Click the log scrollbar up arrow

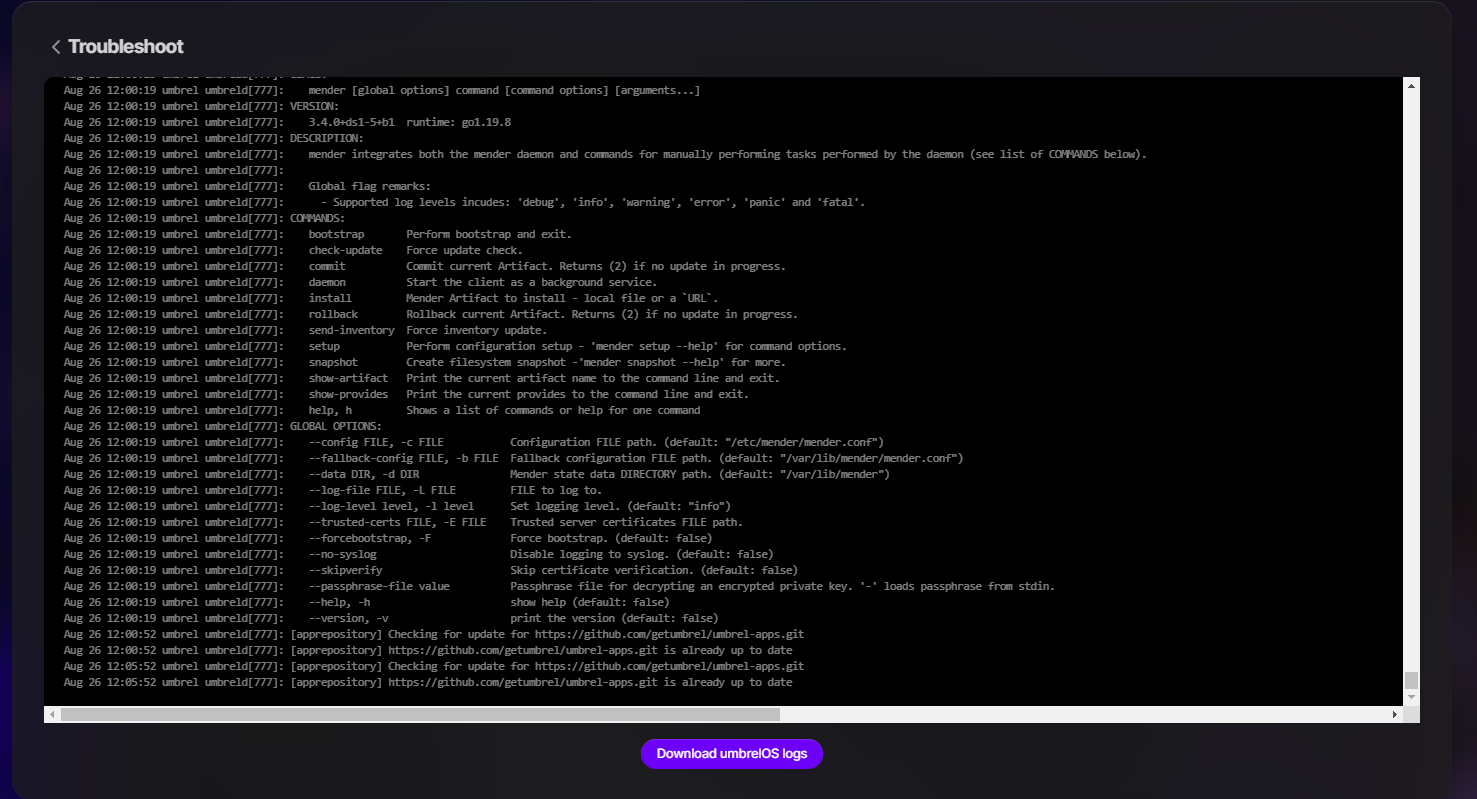pyautogui.click(x=1411, y=86)
